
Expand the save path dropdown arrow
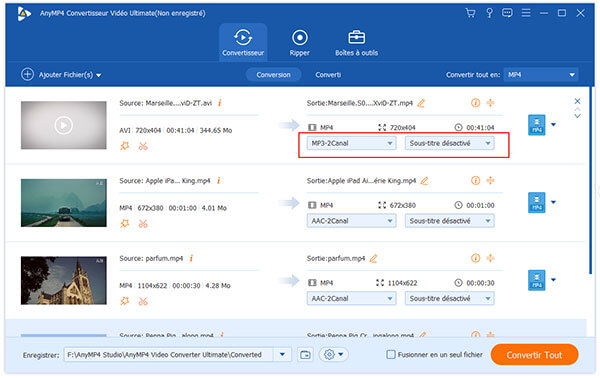click(282, 355)
